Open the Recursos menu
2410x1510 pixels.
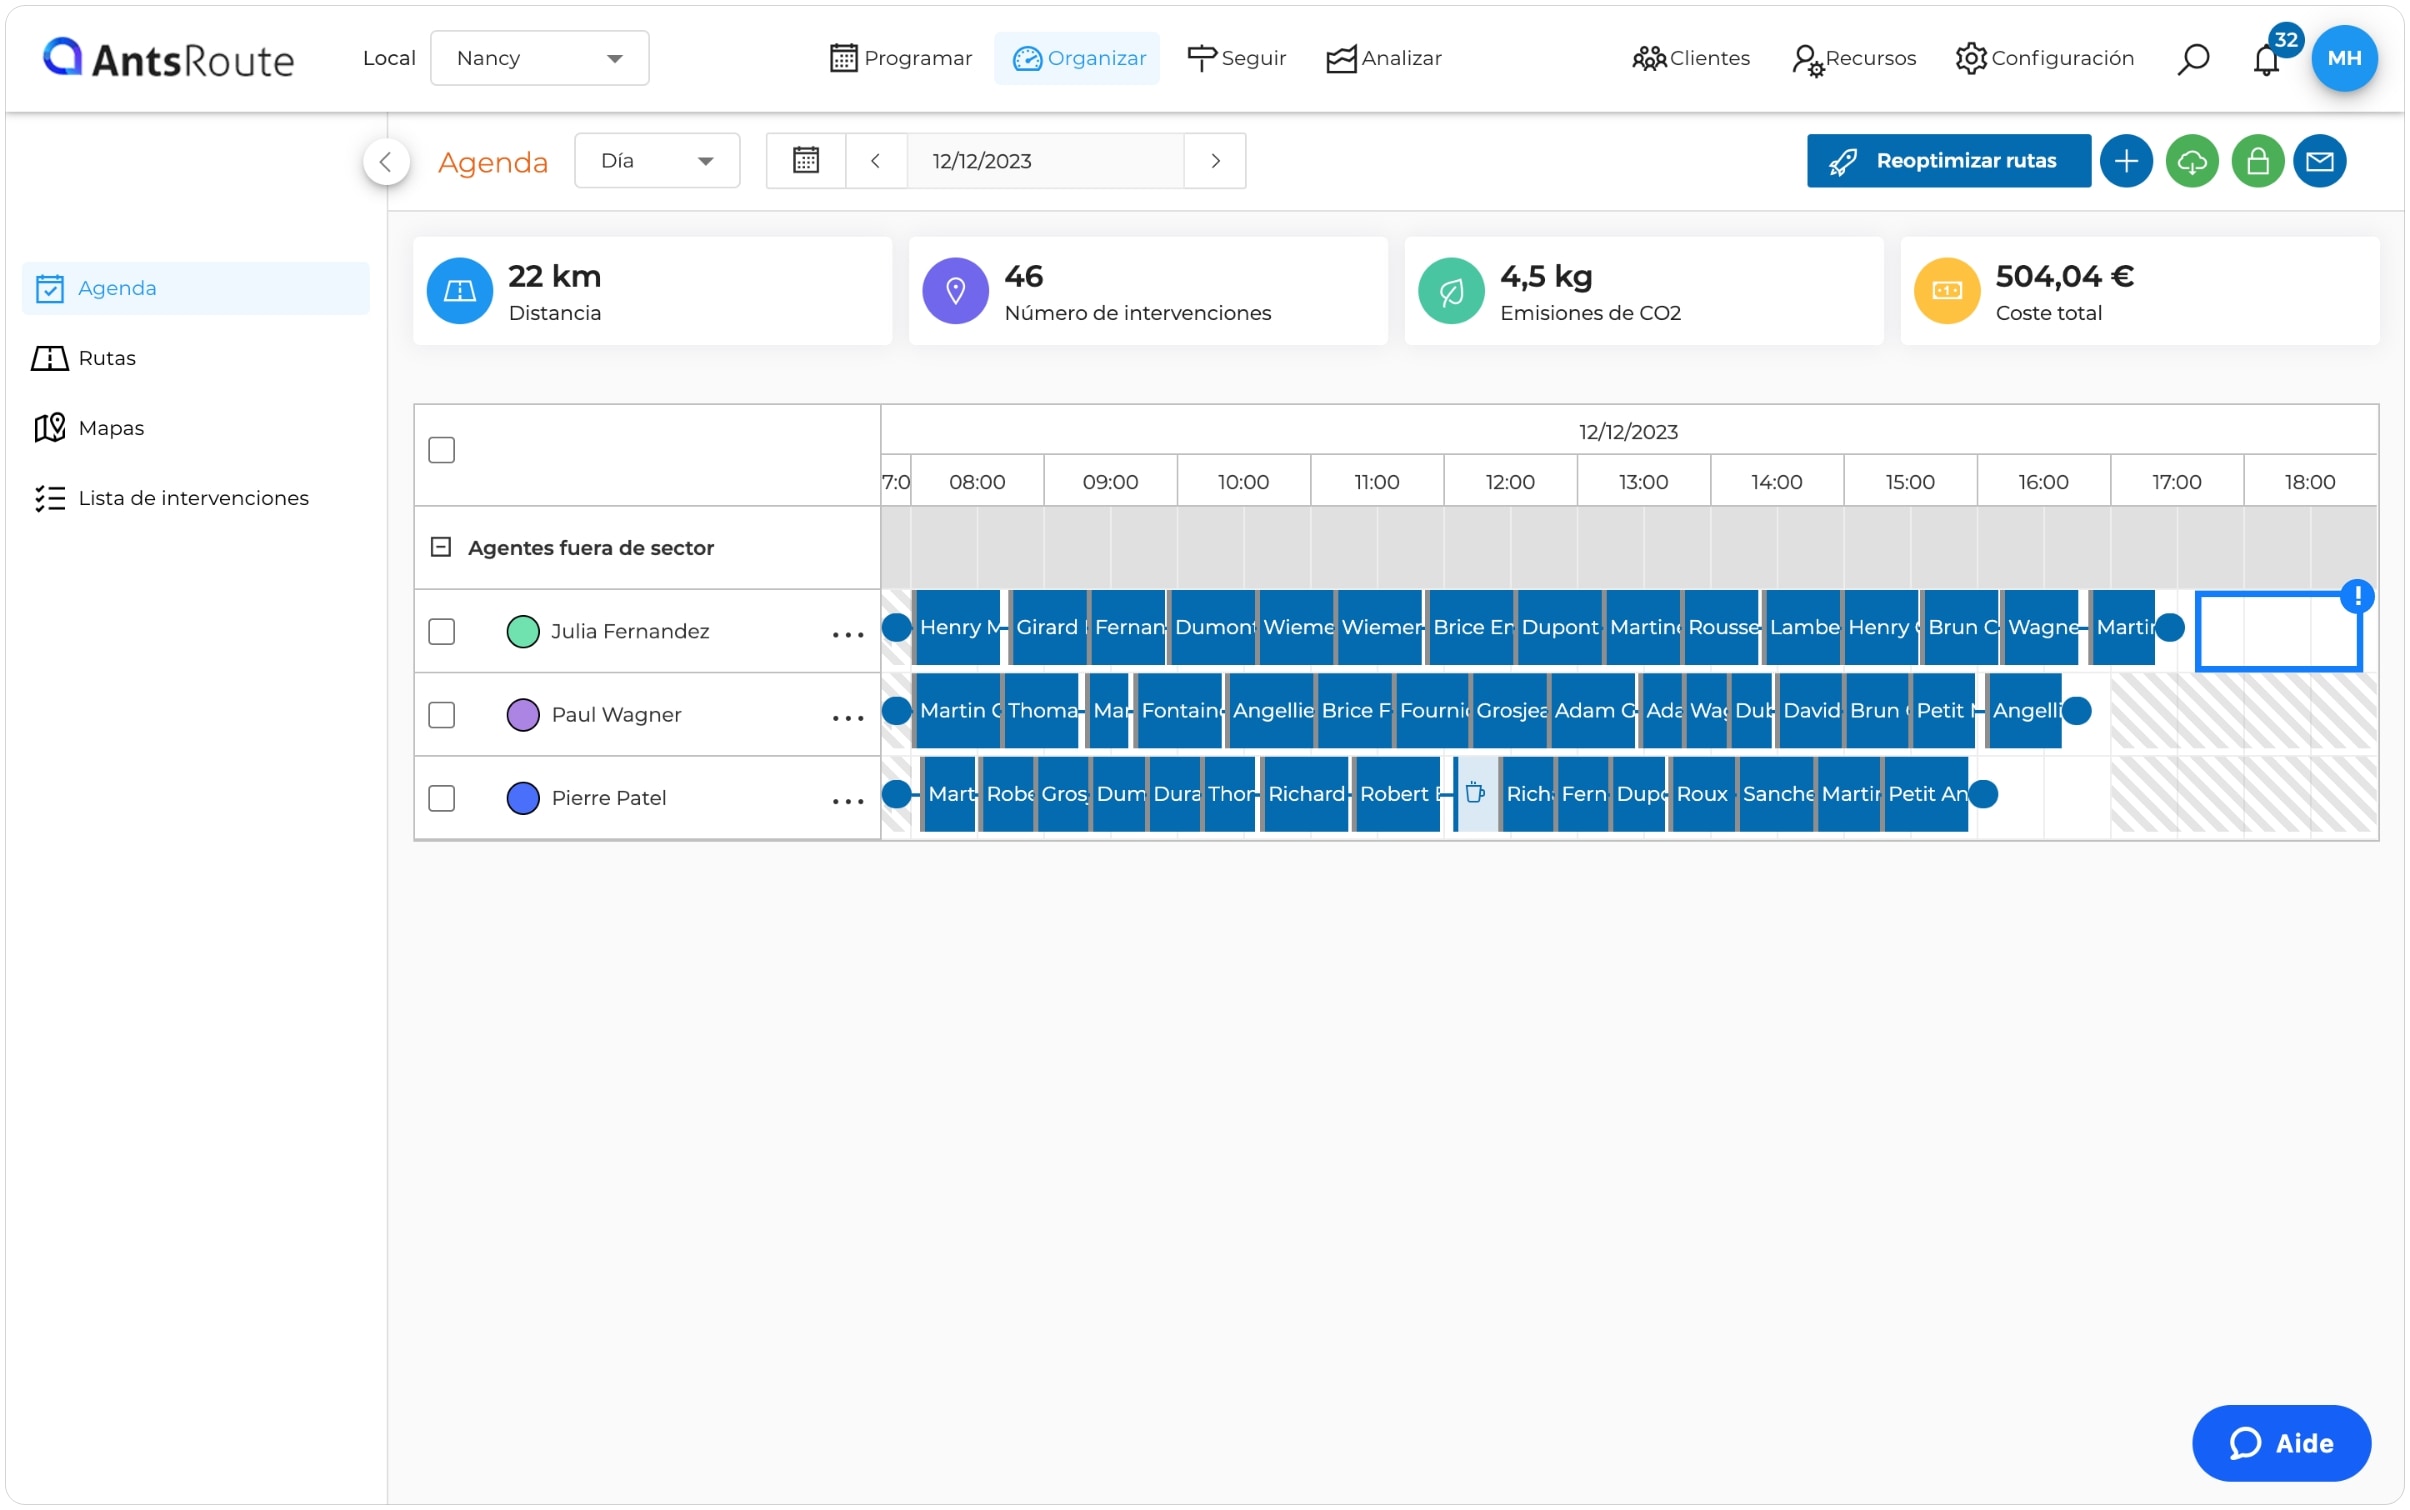coord(1854,58)
